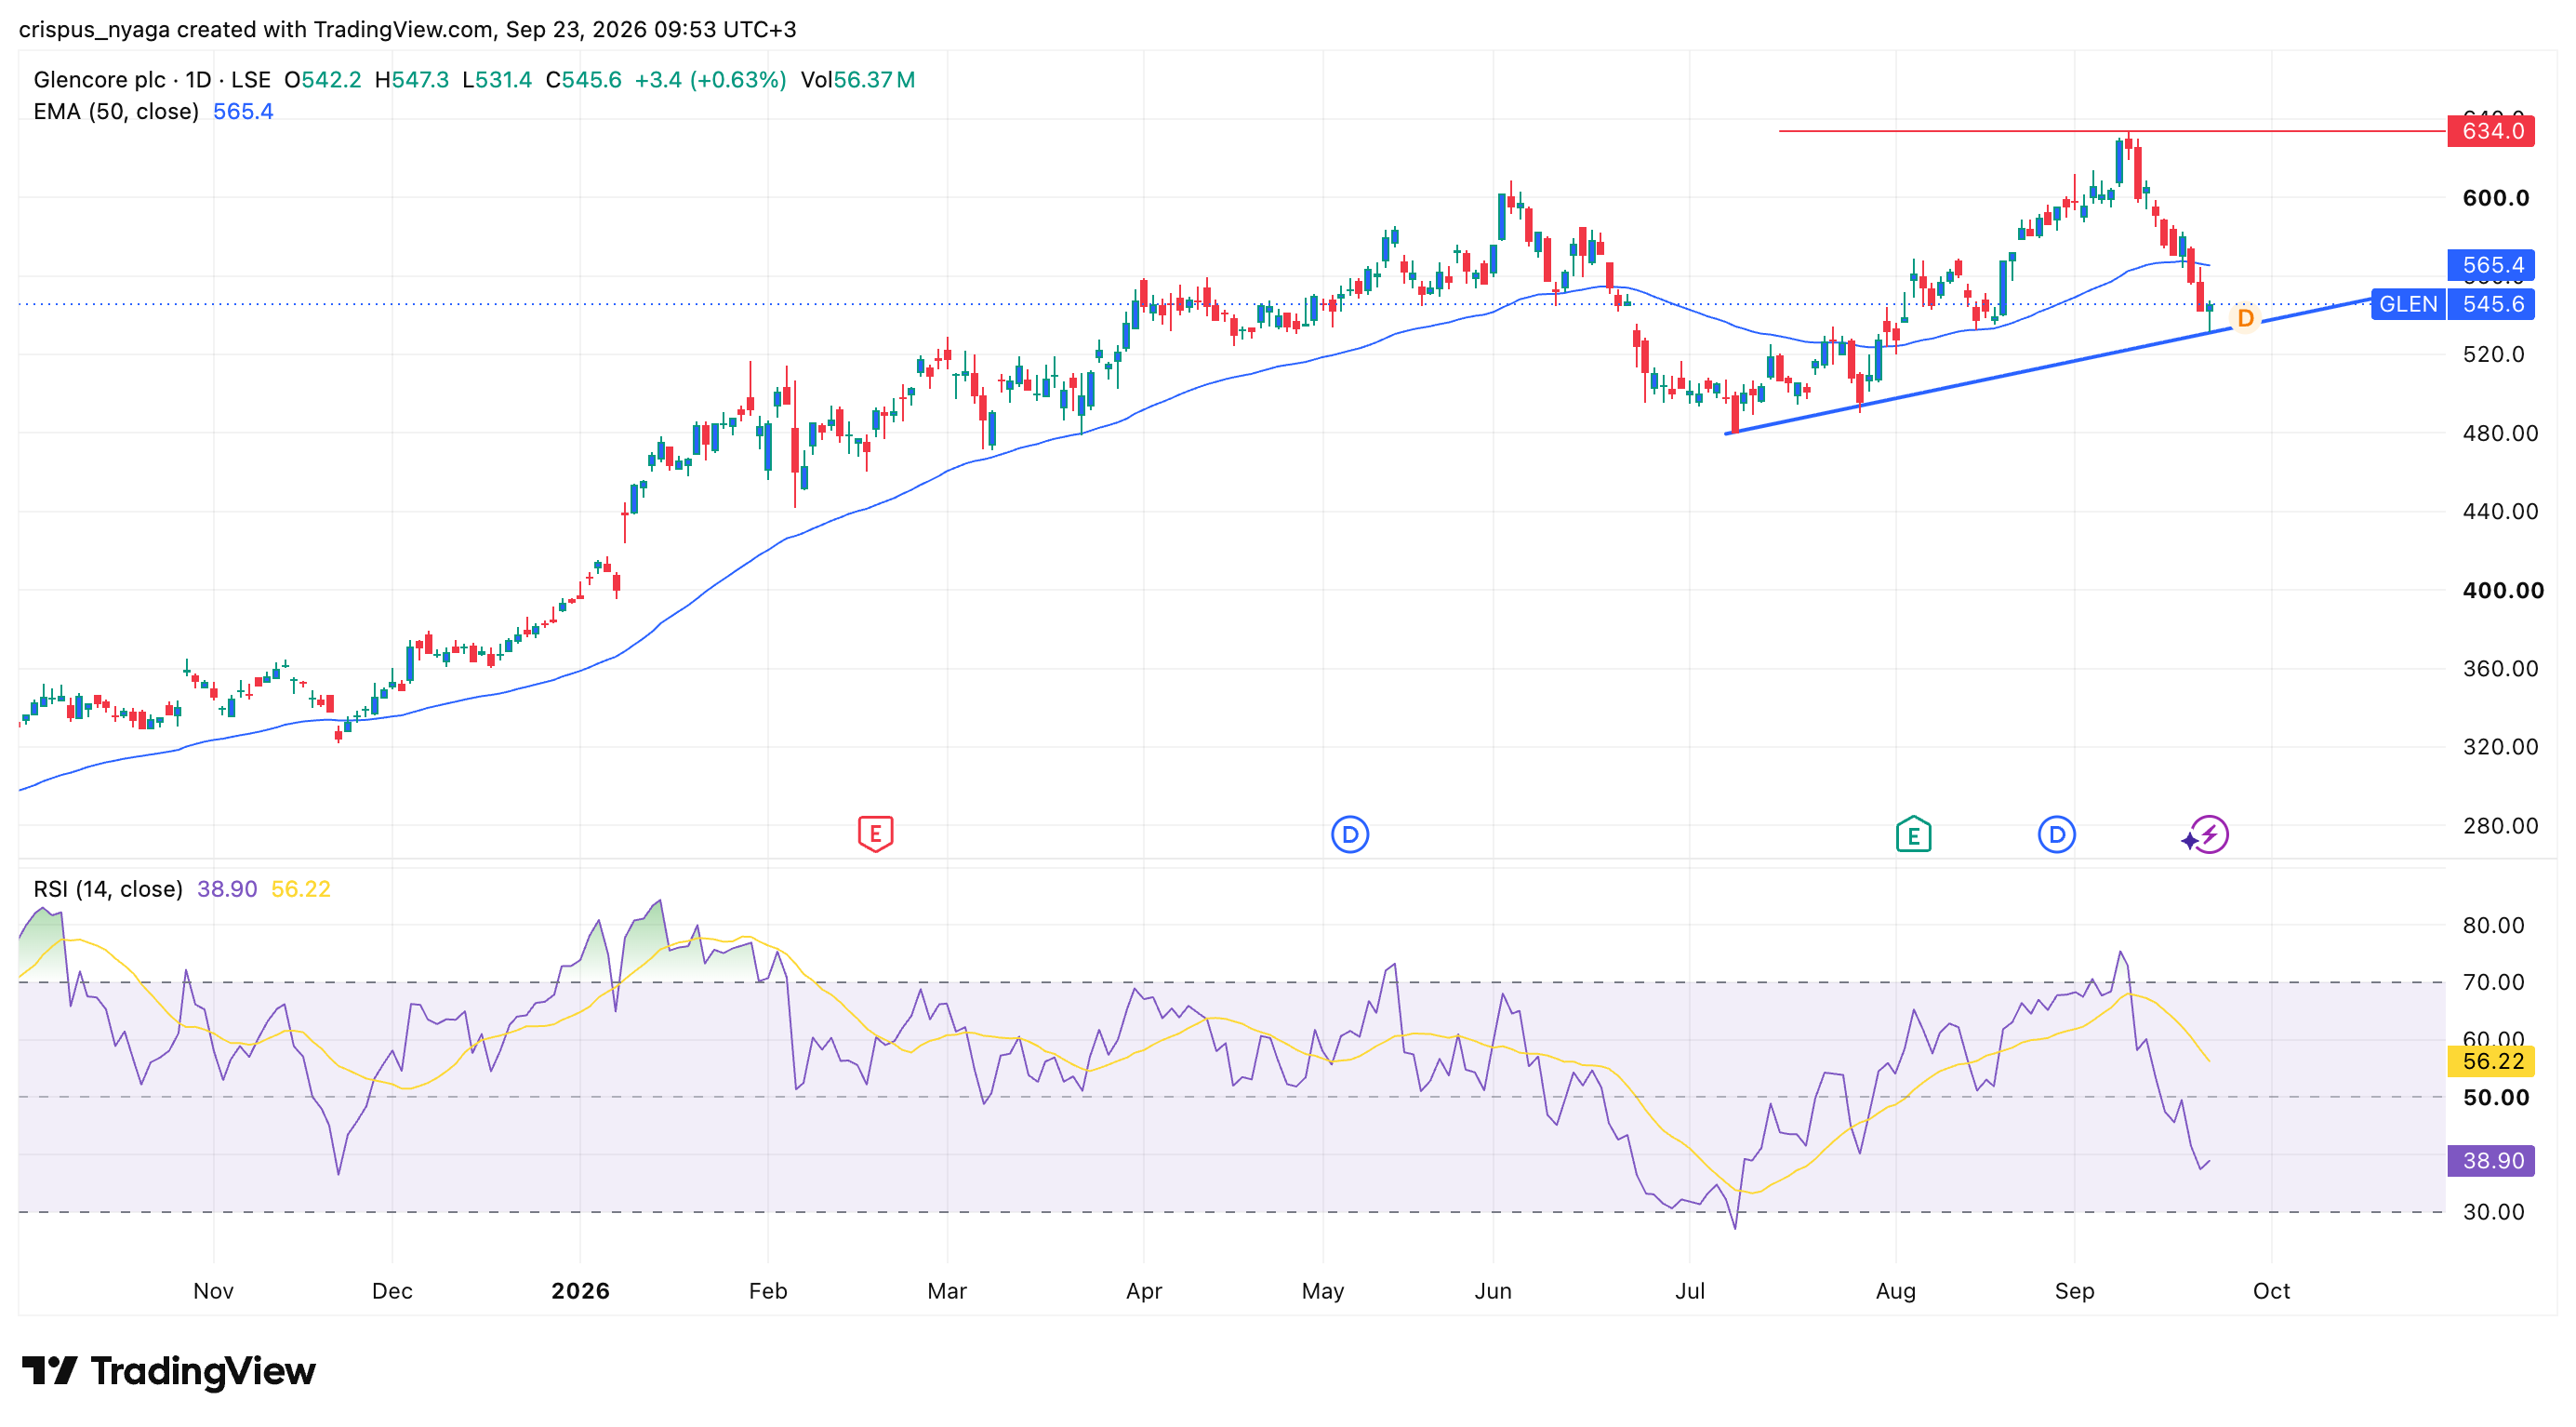Click the O542.2 open value
The image size is (2576, 1427).
coord(322,80)
